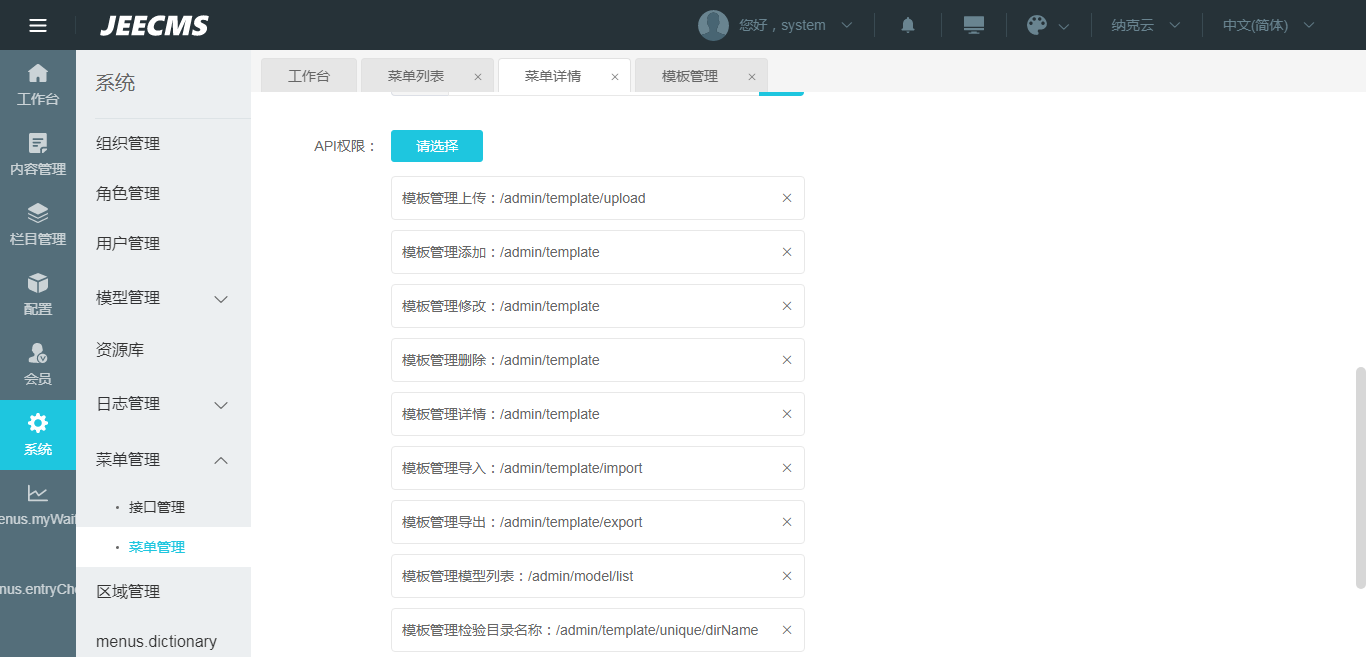Remove the /admin/template/import permission entry
Screen dimensions: 1366x657
pos(787,468)
